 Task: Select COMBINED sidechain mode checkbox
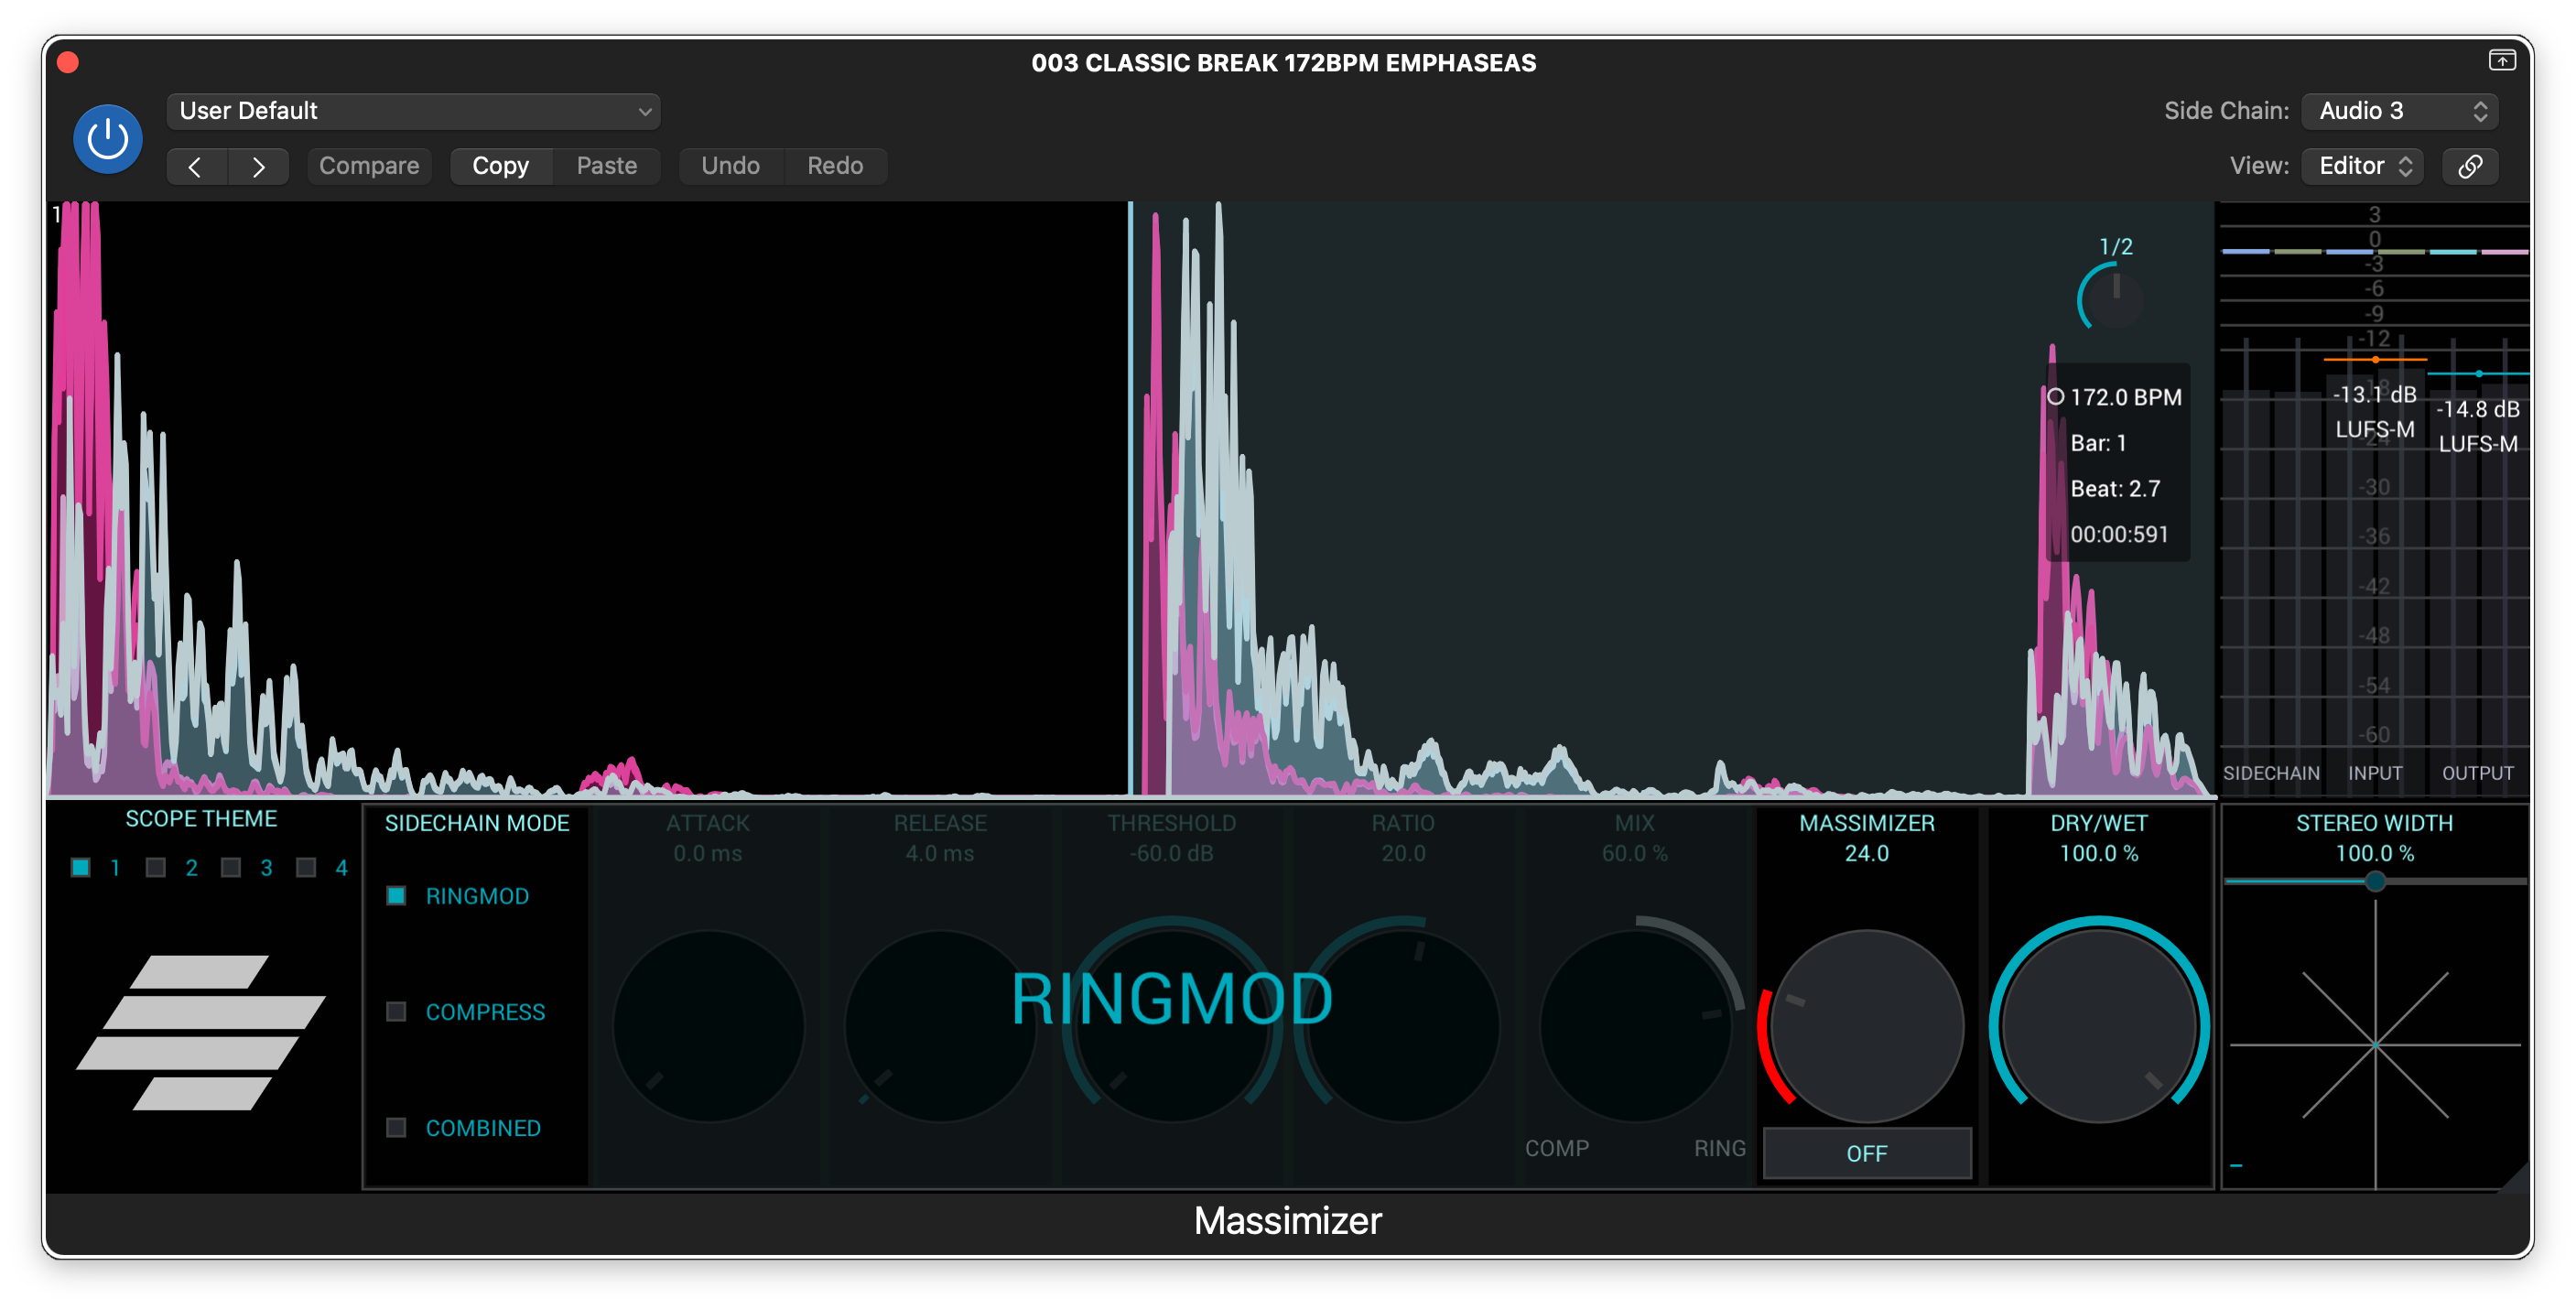click(396, 1128)
